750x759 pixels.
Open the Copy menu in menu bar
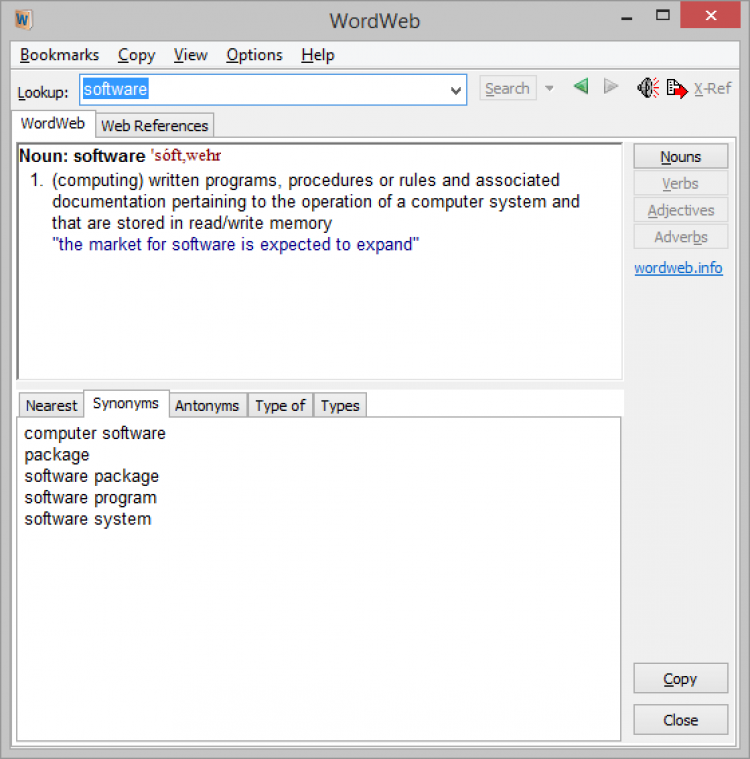pos(137,55)
